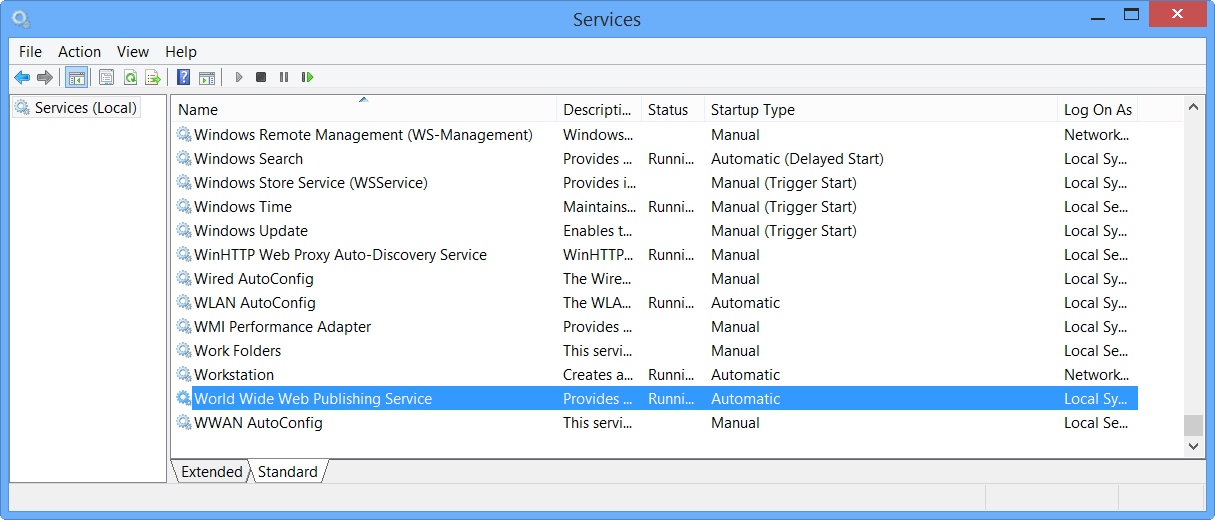
Task: Click the Export List toolbar icon
Action: (153, 77)
